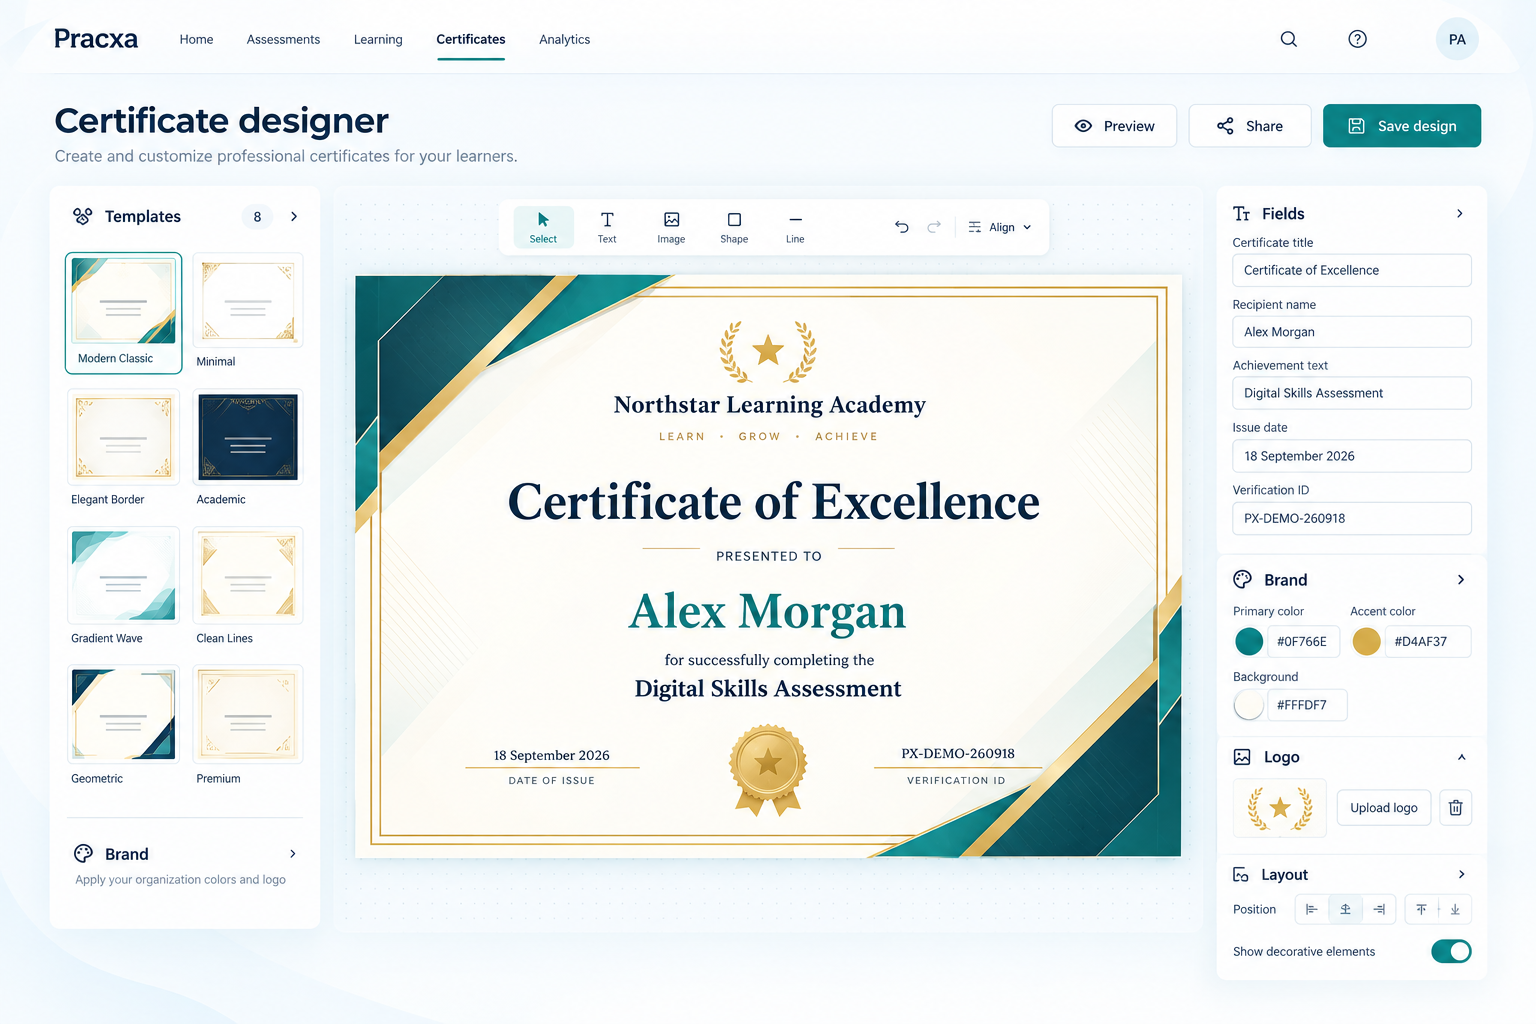Click the Save design button

tap(1402, 126)
